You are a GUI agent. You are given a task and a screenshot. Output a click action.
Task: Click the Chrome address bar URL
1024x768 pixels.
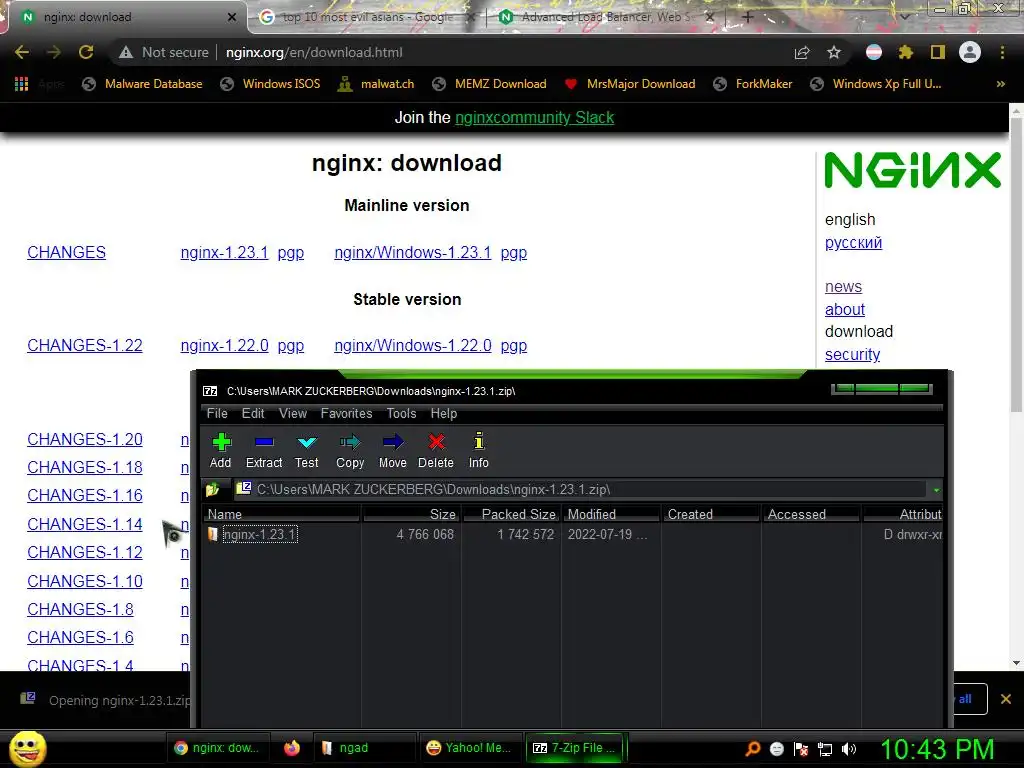(x=314, y=52)
